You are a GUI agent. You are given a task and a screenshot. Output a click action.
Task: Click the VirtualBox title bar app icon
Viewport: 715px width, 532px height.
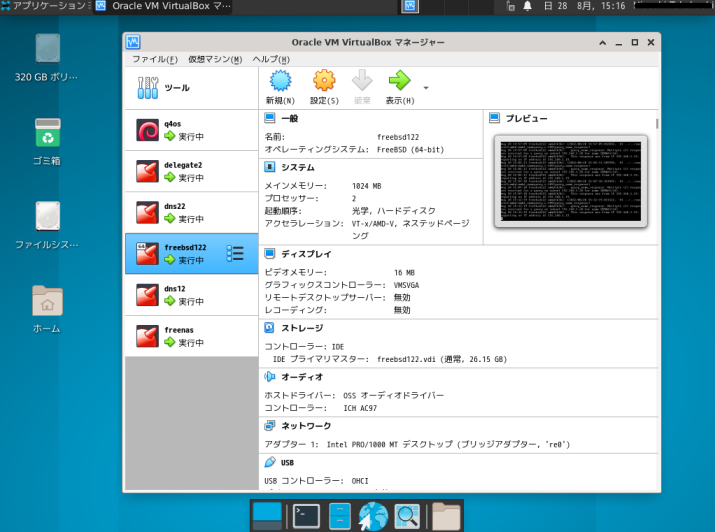point(133,42)
